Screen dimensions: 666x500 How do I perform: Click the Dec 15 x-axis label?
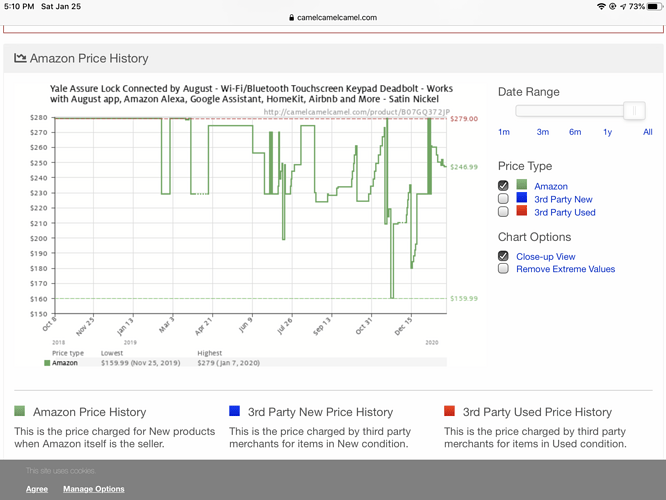point(404,326)
